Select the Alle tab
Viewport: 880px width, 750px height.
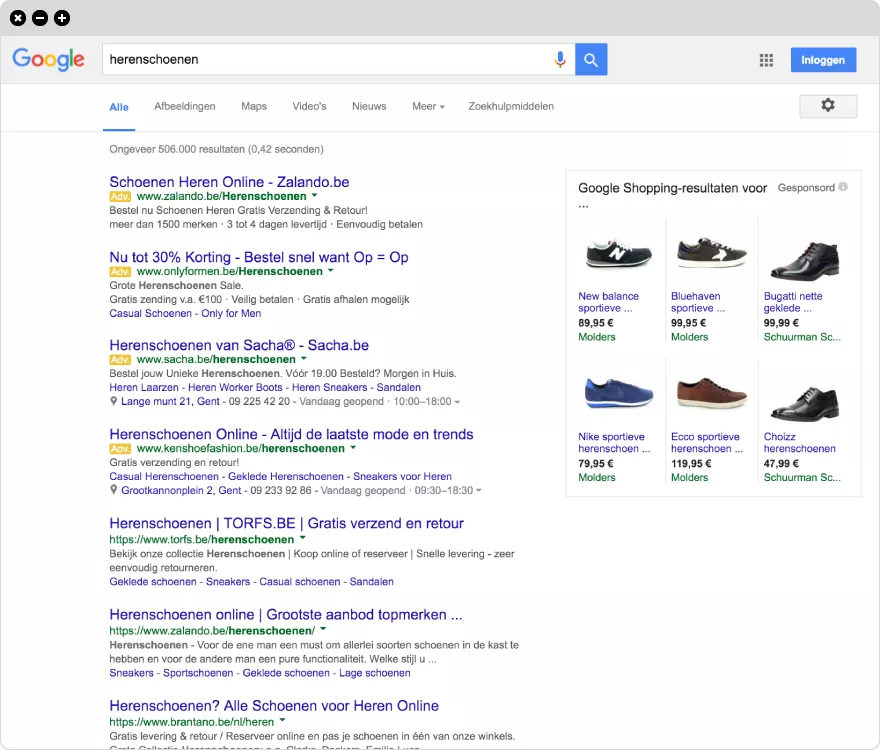pyautogui.click(x=119, y=107)
